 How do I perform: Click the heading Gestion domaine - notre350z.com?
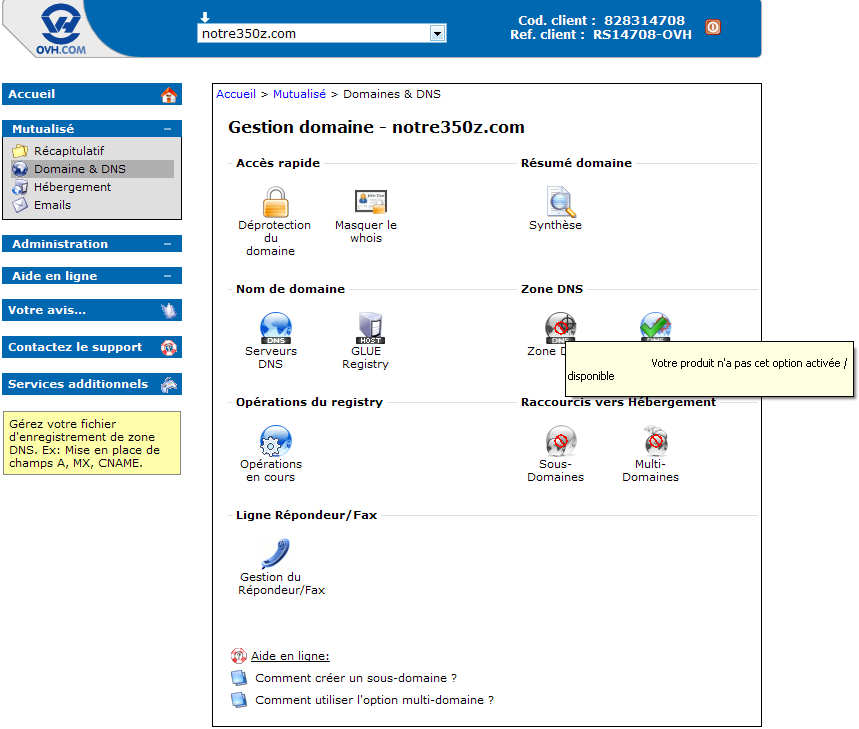[376, 127]
